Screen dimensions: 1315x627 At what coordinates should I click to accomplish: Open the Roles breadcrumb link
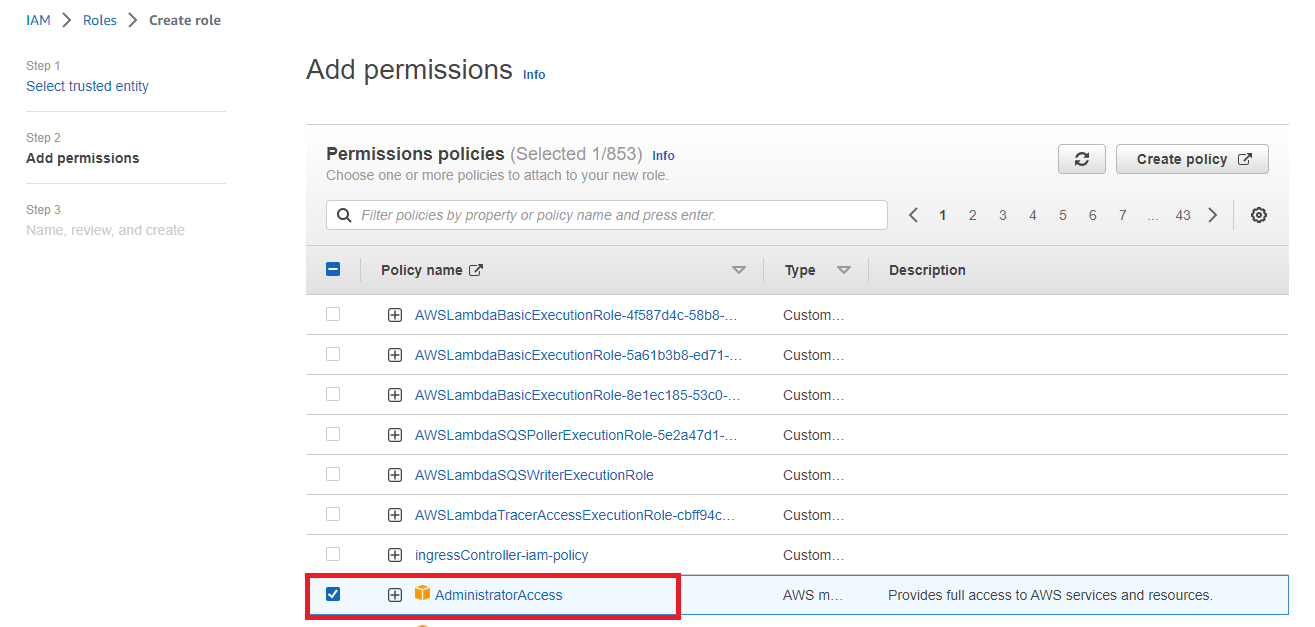[100, 20]
